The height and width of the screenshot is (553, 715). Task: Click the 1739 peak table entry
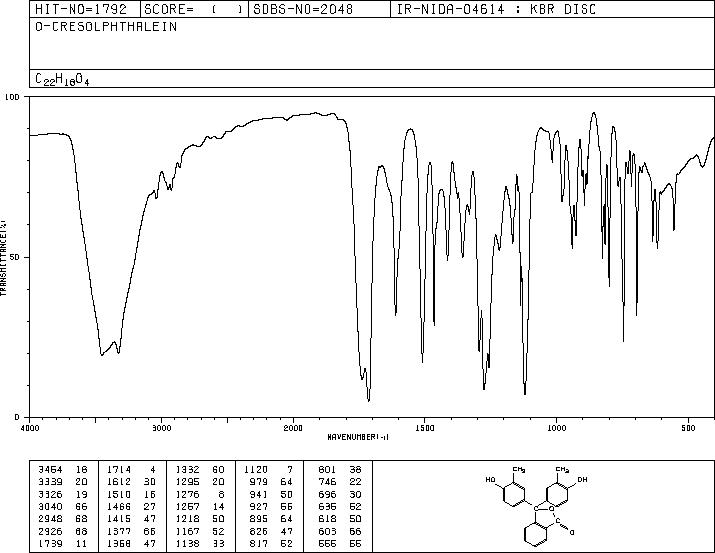(50, 544)
